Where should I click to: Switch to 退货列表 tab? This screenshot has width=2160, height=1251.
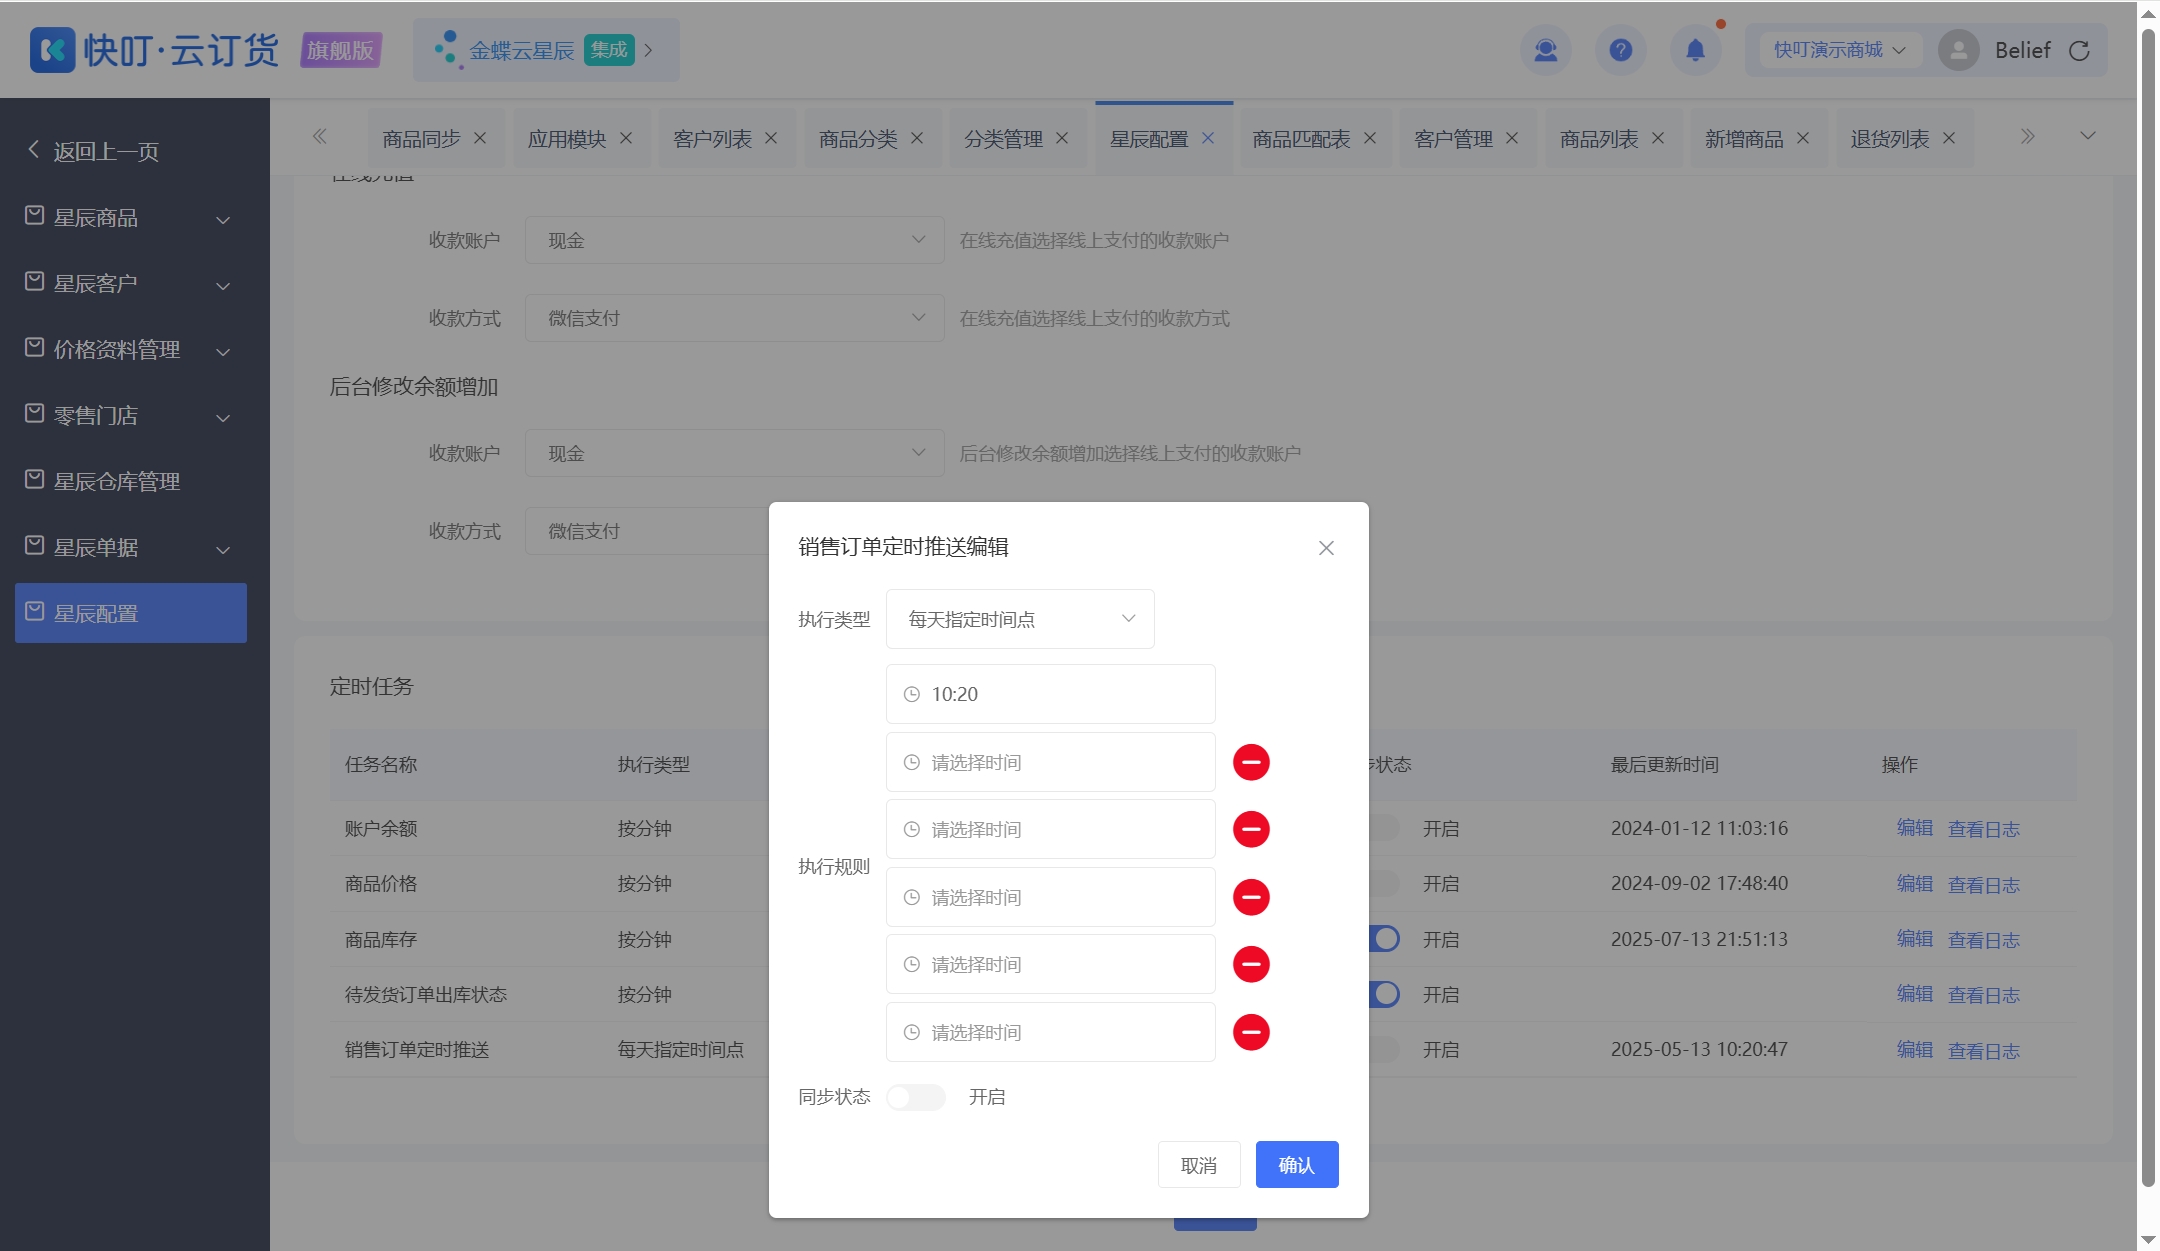1889,139
